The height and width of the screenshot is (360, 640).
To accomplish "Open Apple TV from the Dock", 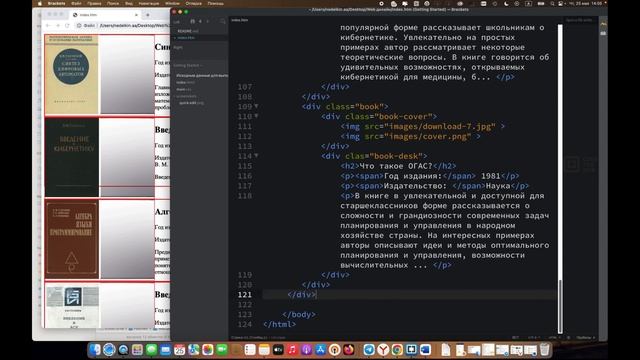I will pyautogui.click(x=278, y=349).
